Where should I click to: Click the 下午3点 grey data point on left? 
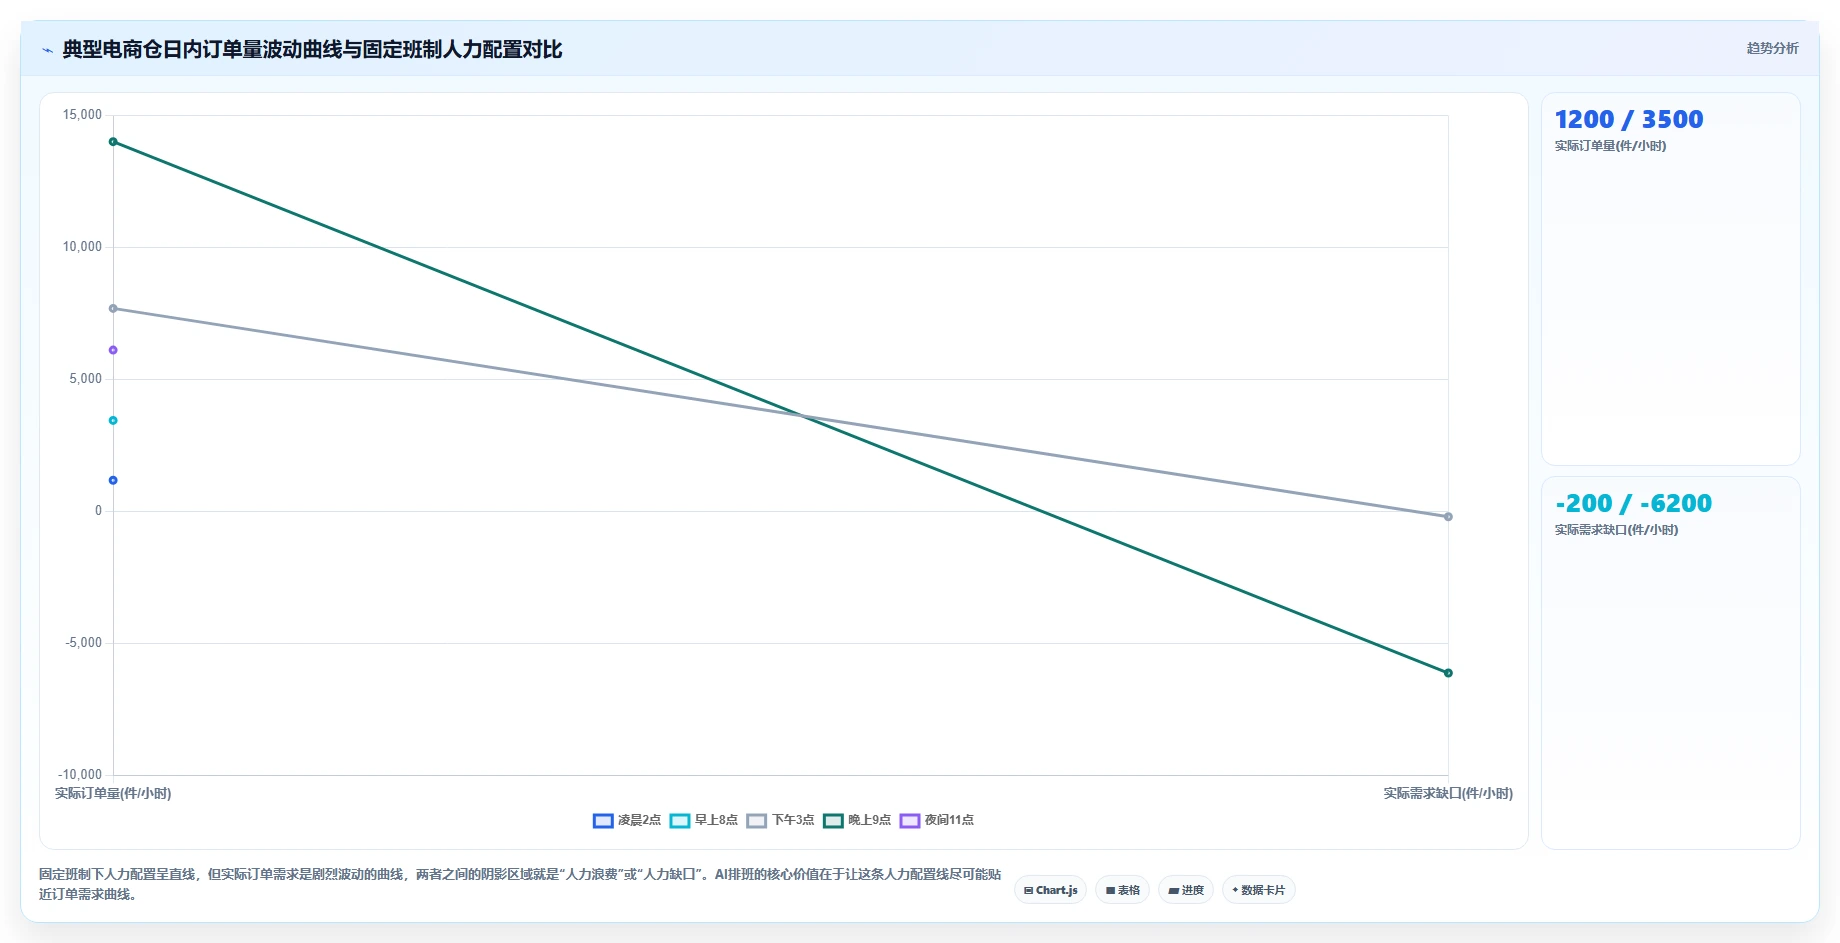[113, 308]
